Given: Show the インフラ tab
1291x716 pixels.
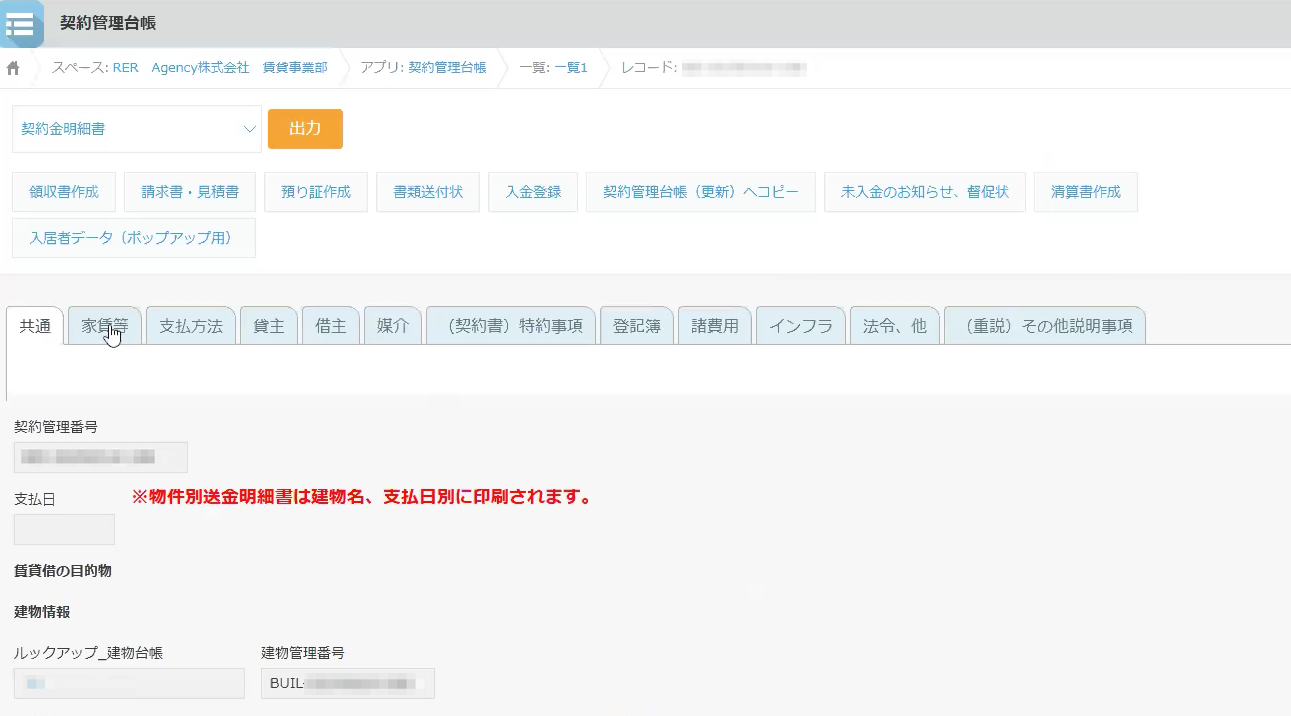Looking at the screenshot, I should pyautogui.click(x=801, y=326).
